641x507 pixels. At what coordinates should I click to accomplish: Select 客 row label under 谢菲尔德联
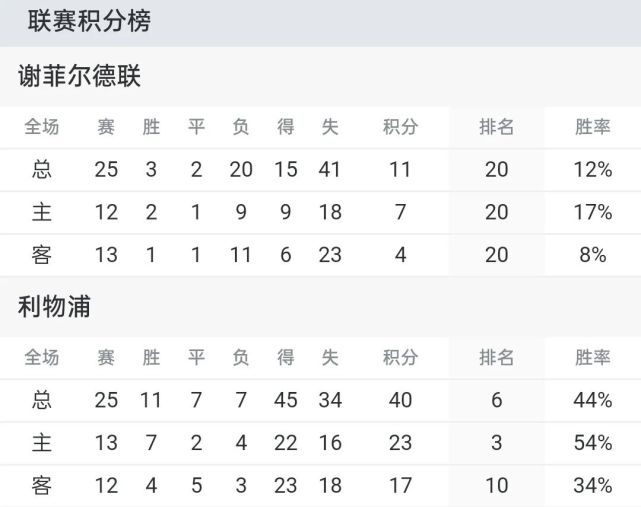click(42, 255)
